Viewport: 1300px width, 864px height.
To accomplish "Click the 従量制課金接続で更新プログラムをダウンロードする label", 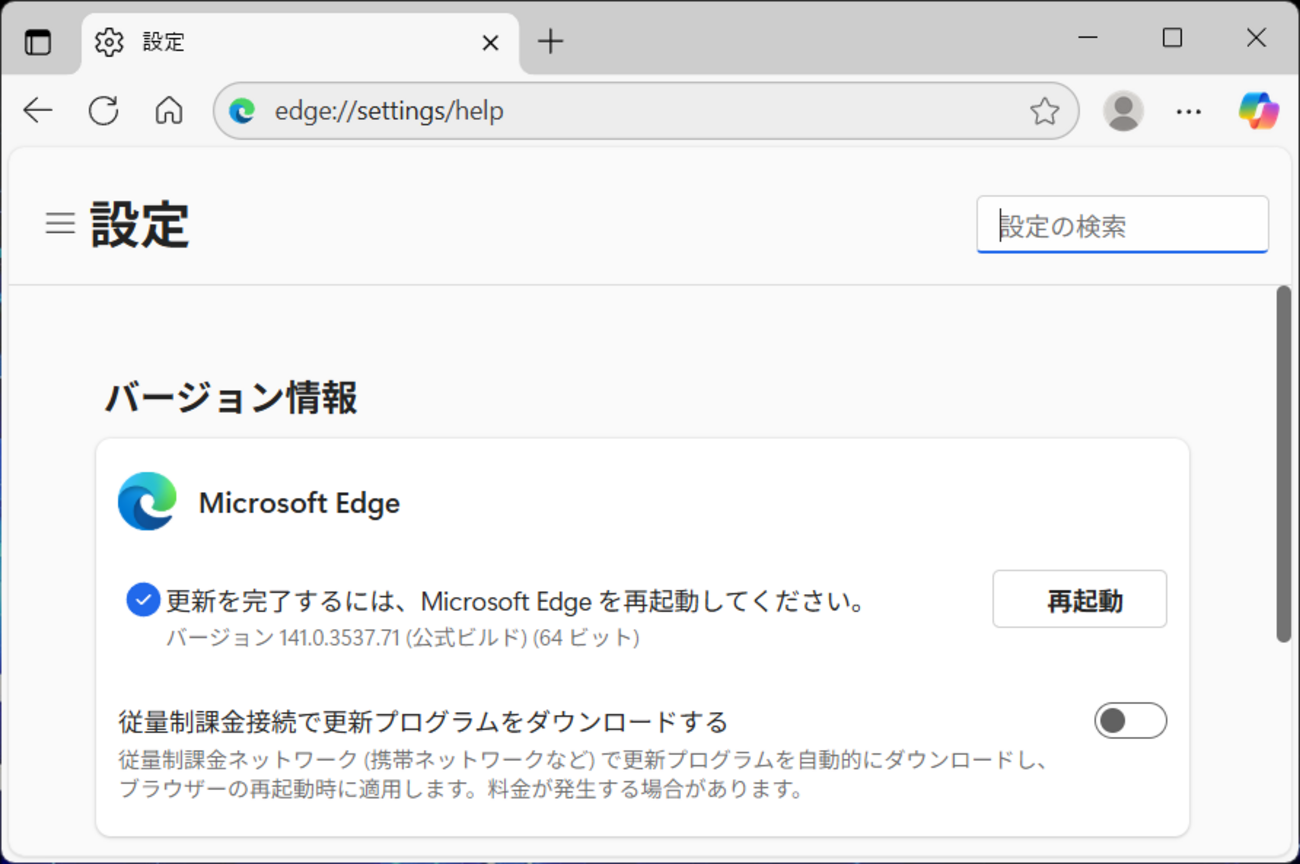I will pyautogui.click(x=423, y=720).
